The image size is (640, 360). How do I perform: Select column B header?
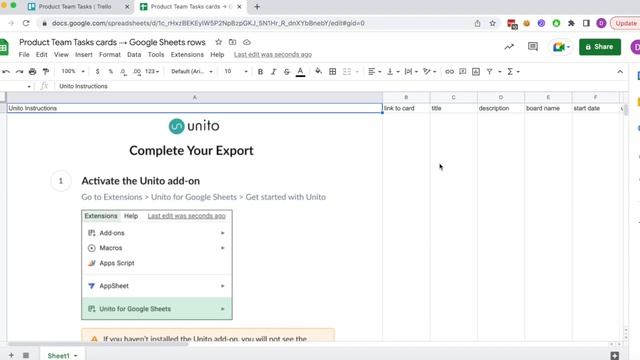tap(406, 98)
